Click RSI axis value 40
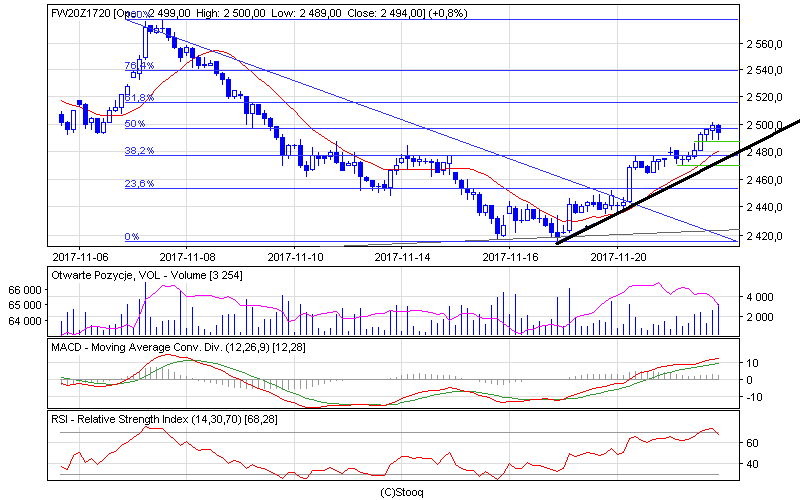 click(752, 464)
